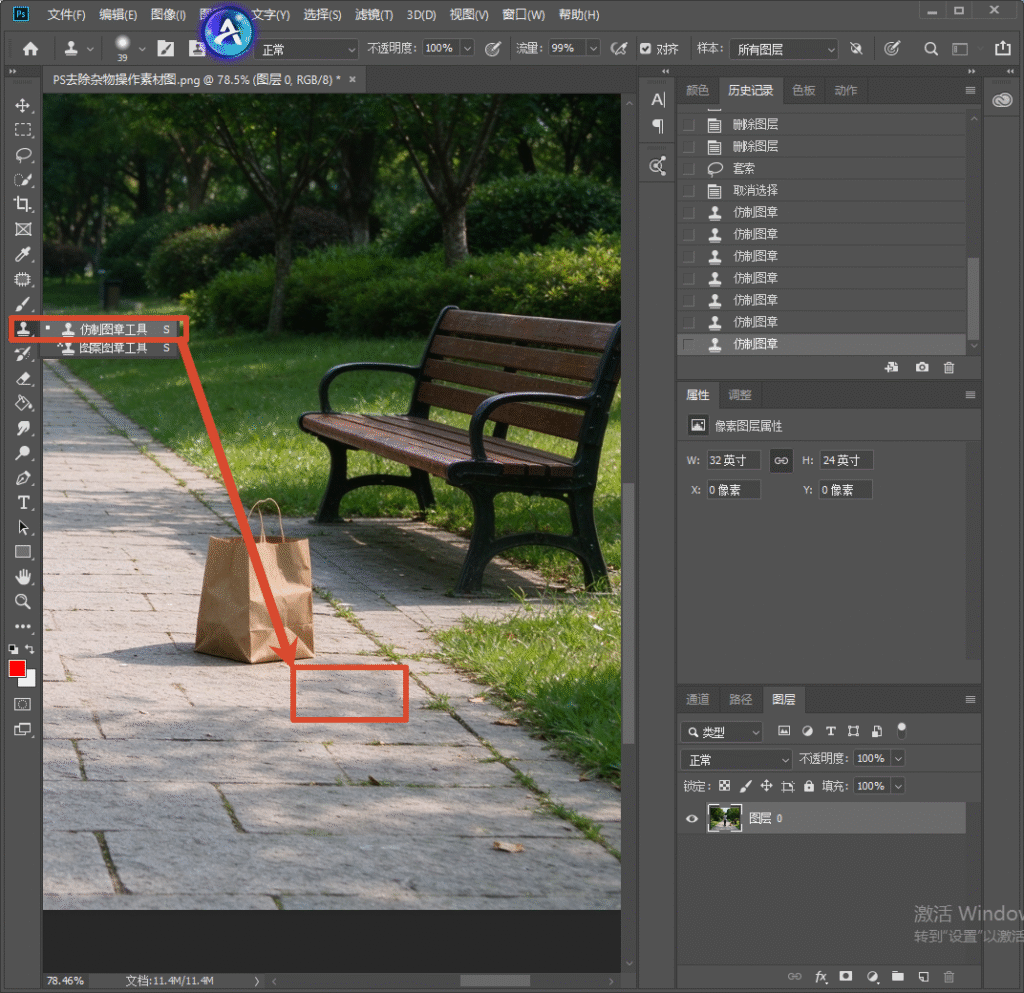The height and width of the screenshot is (993, 1024).
Task: Toggle lock transparent pixels
Action: click(x=724, y=786)
